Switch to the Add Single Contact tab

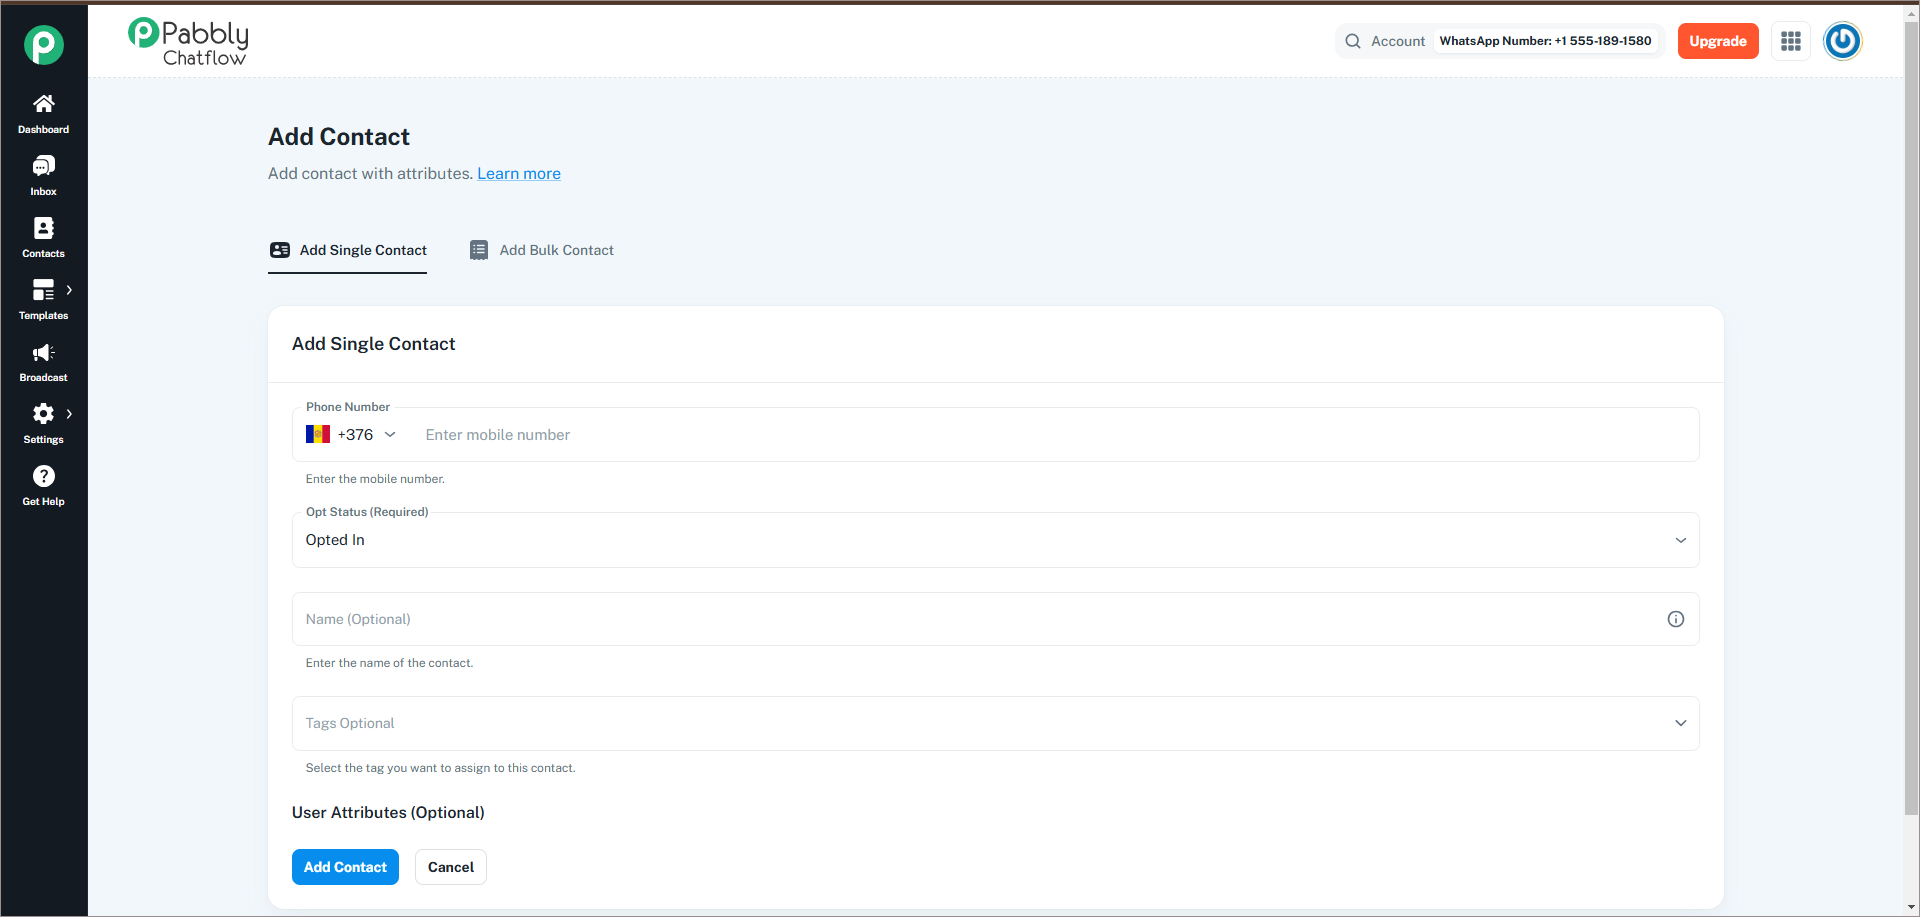coord(348,250)
